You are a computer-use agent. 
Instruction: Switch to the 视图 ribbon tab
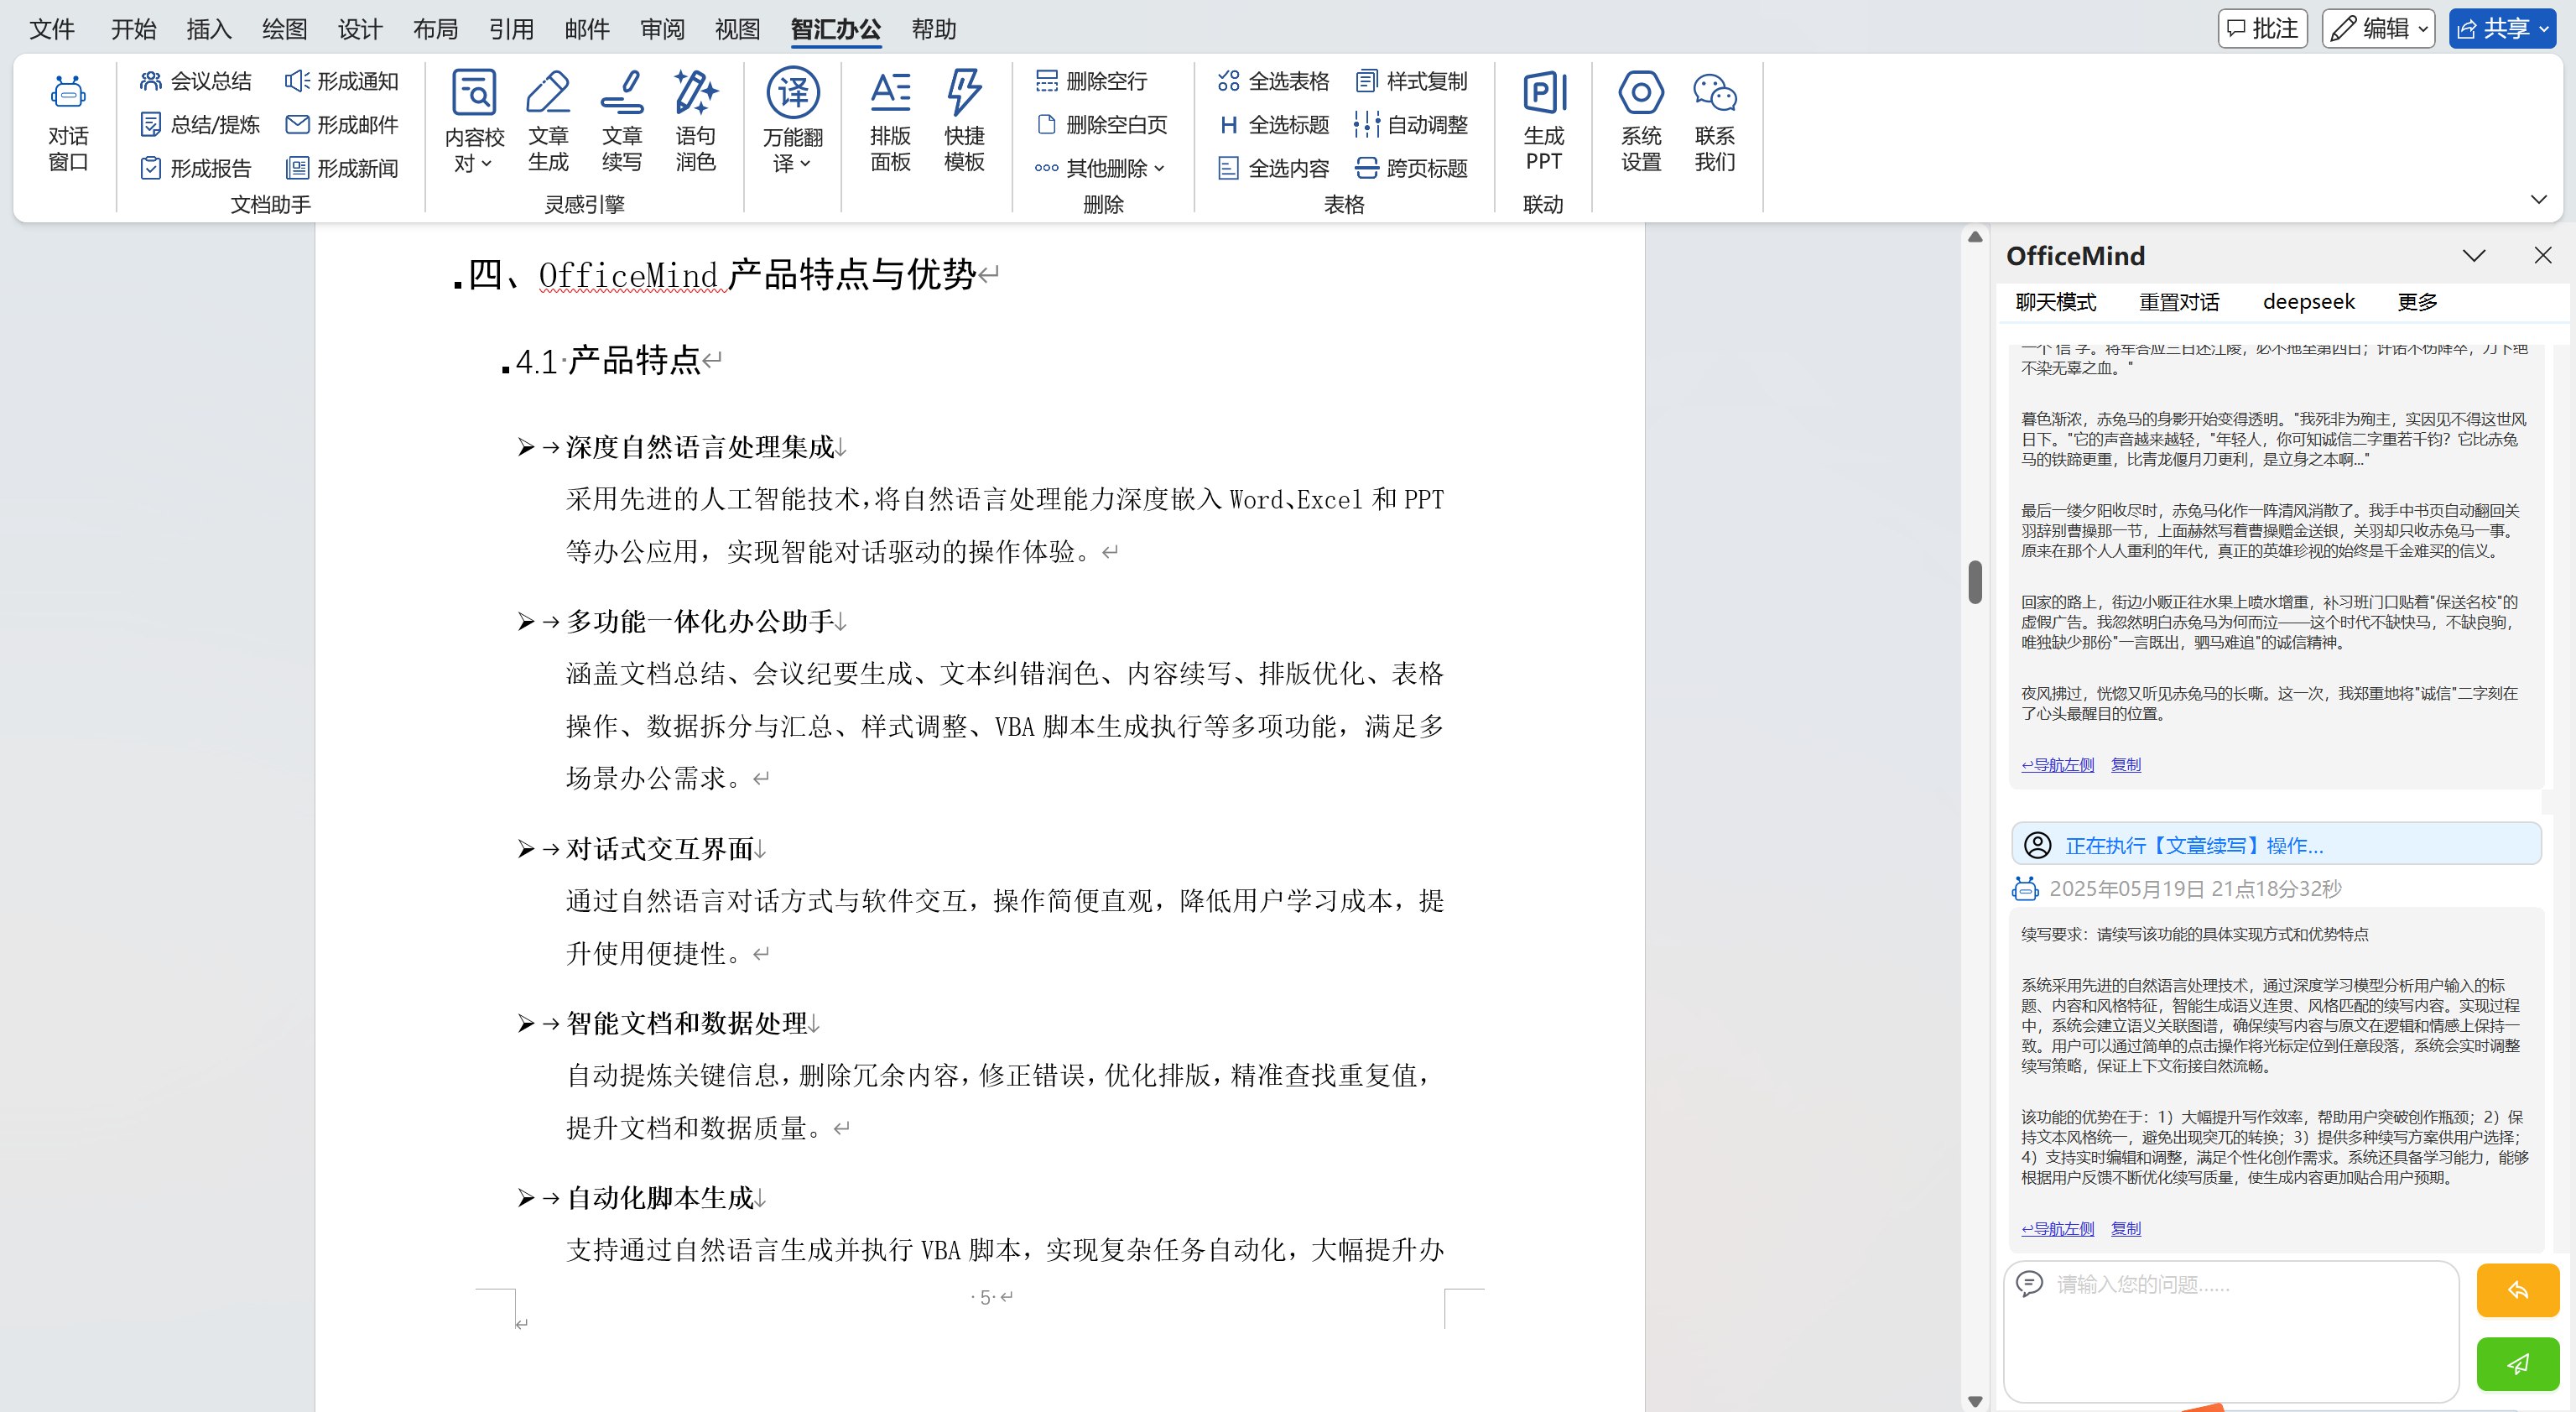tap(738, 29)
